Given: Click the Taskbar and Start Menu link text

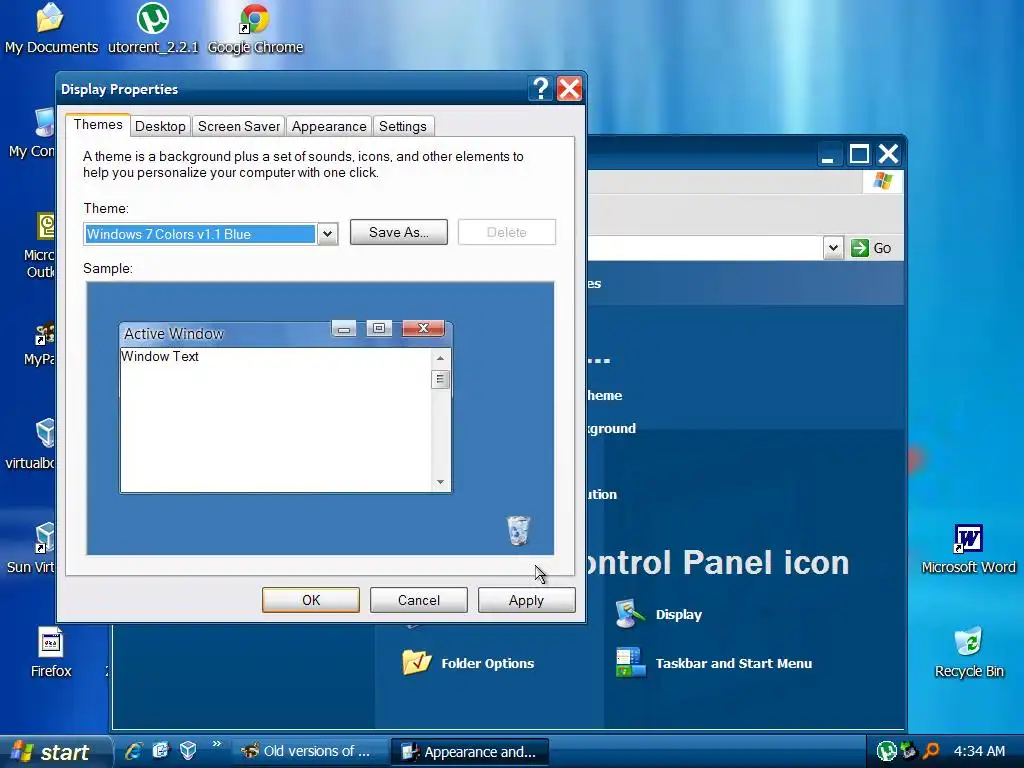Looking at the screenshot, I should pyautogui.click(x=733, y=664).
